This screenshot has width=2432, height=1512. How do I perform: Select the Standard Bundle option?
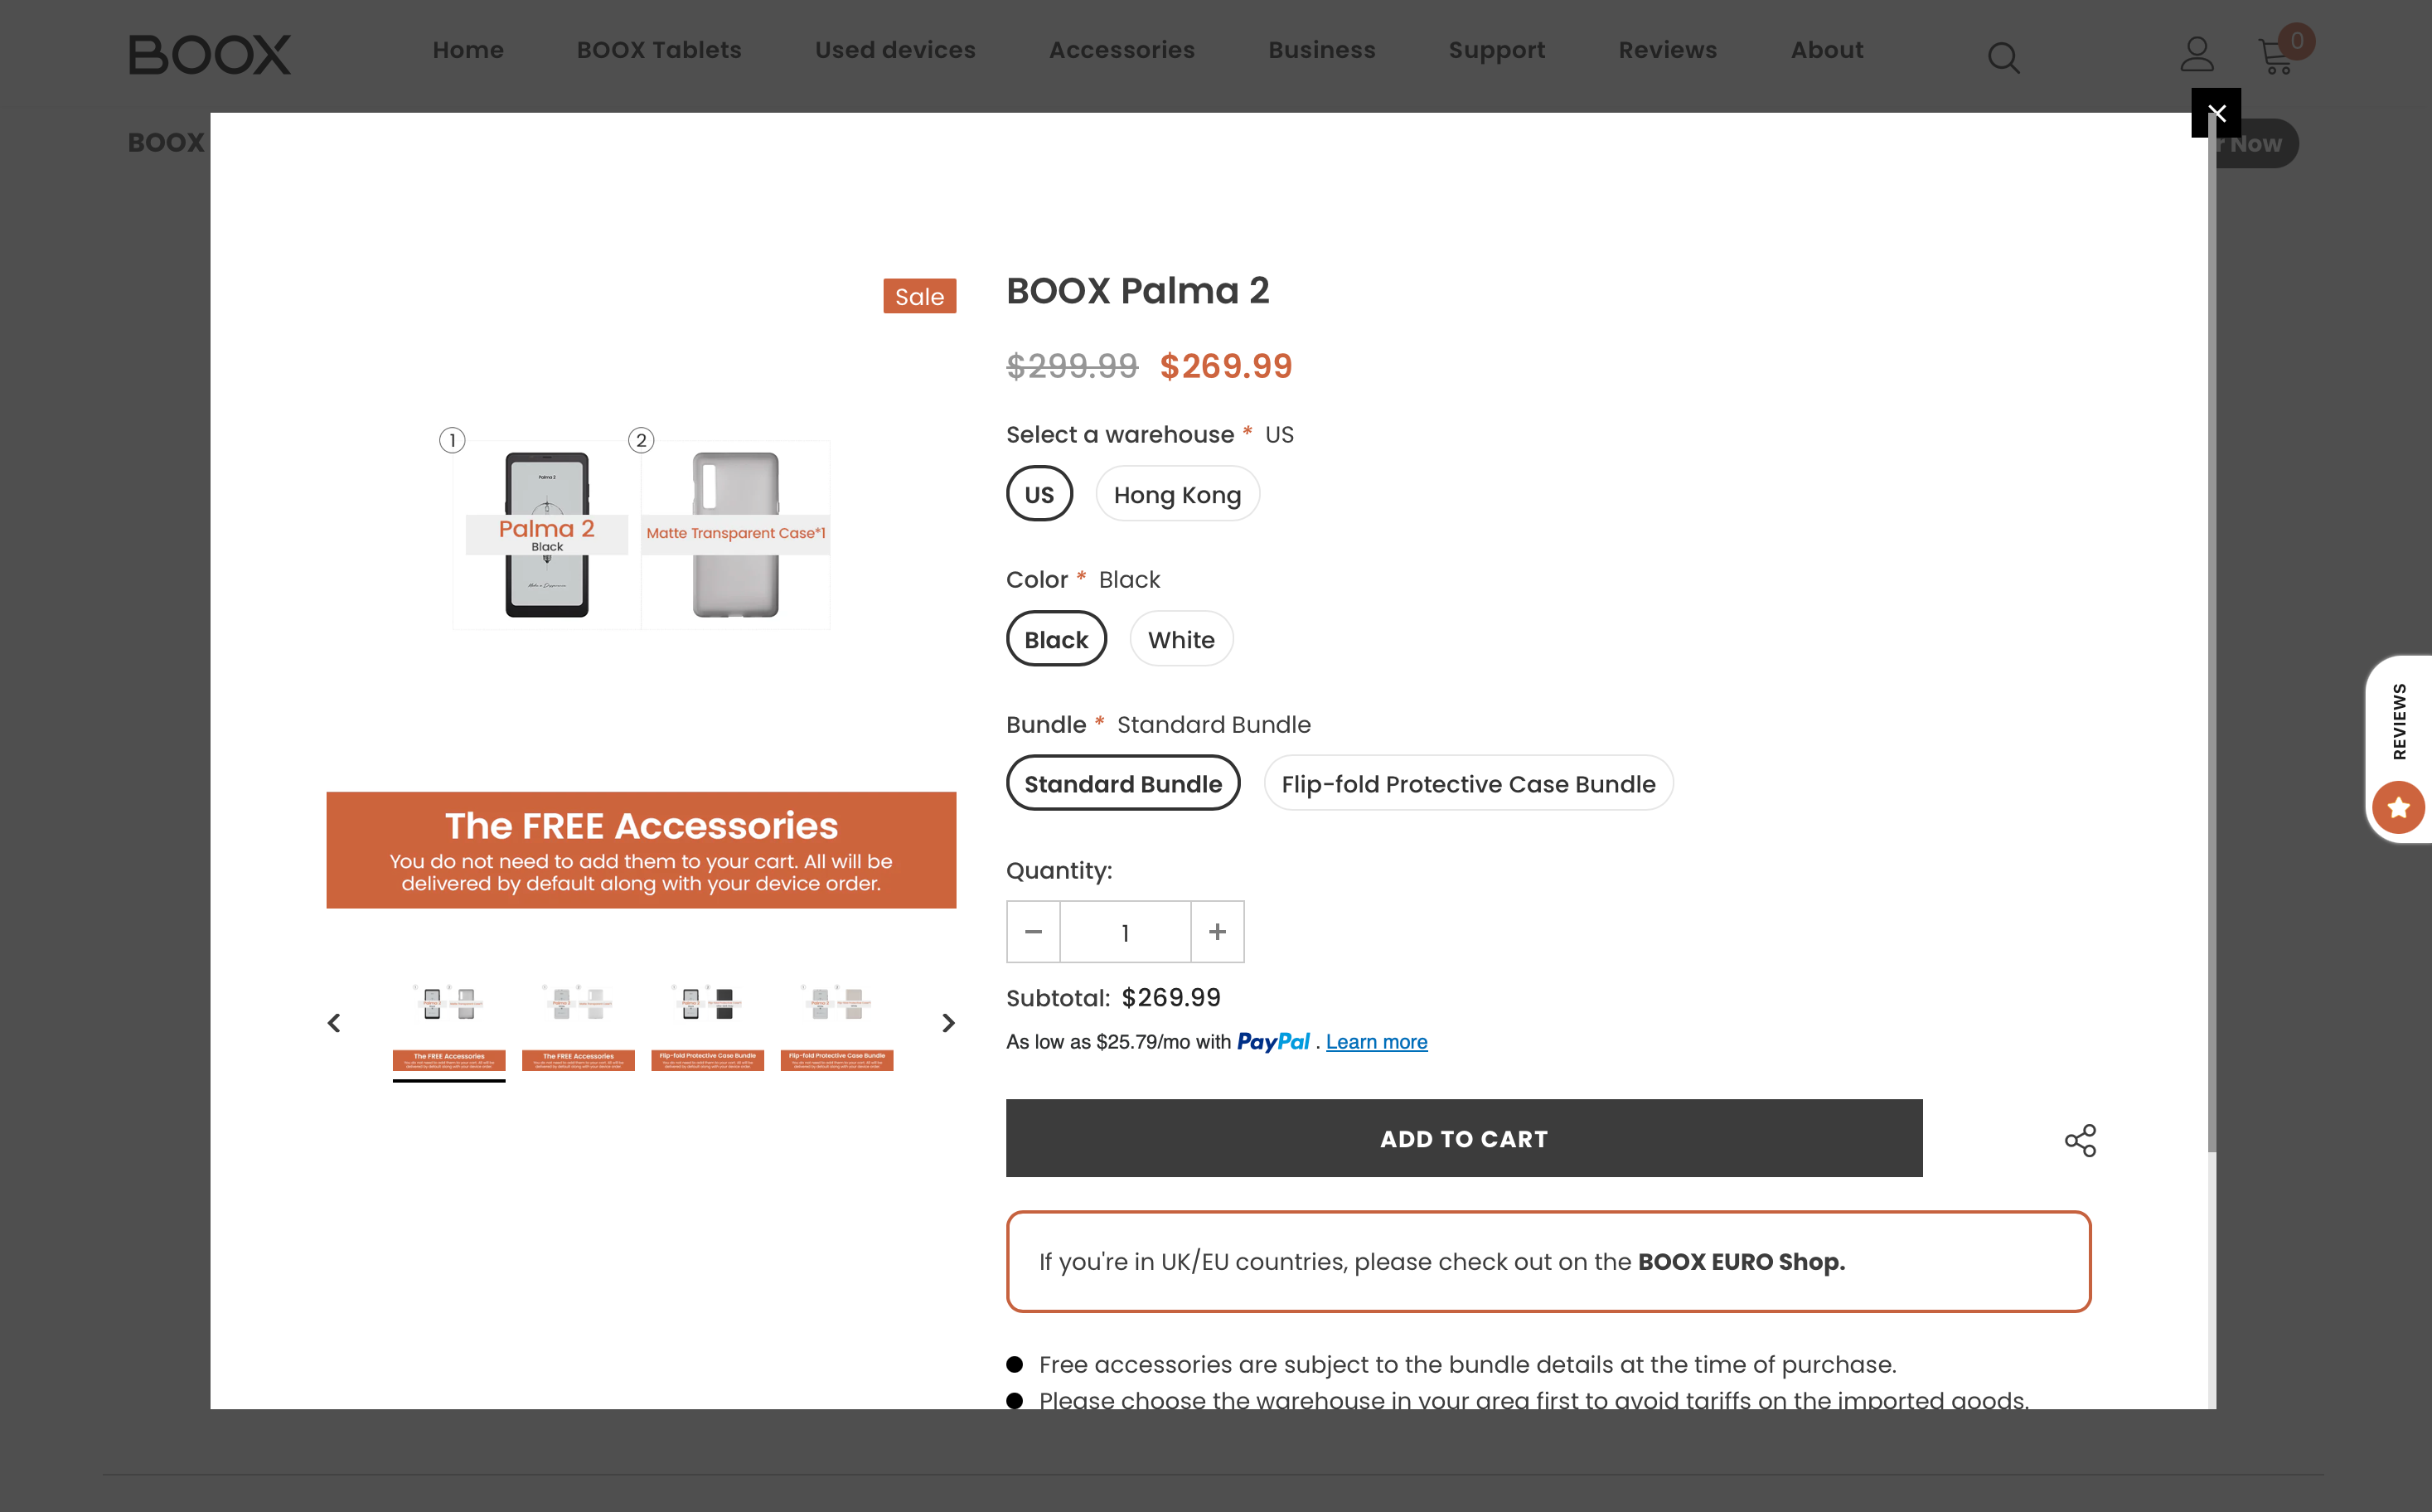pyautogui.click(x=1123, y=783)
